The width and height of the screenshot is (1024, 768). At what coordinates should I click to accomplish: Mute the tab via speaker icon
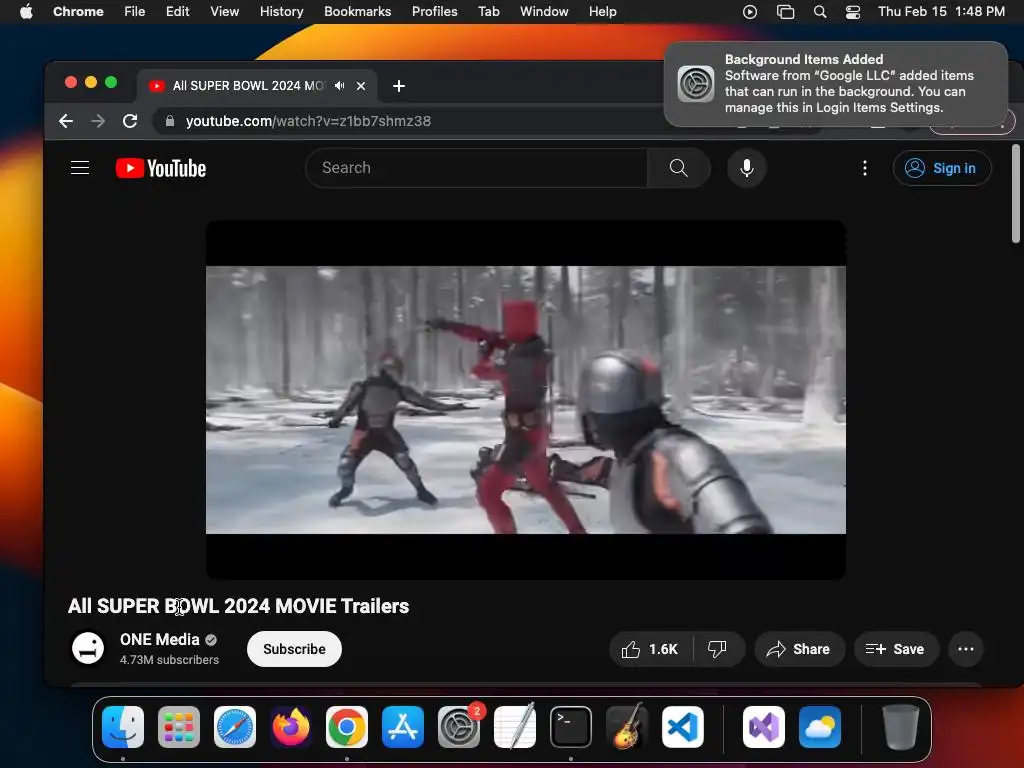point(340,86)
